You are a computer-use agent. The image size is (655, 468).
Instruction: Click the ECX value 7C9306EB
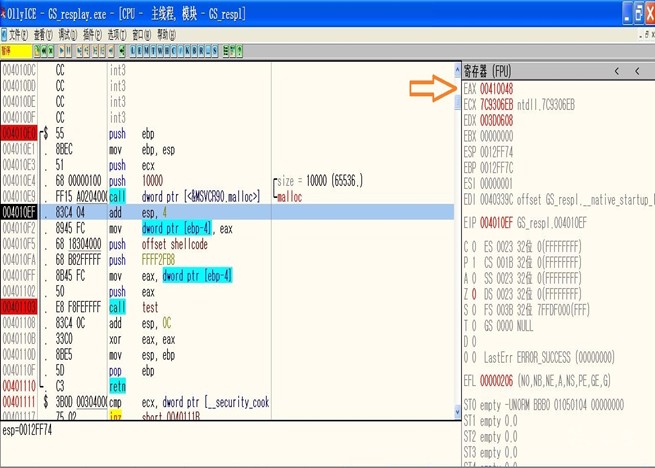(x=496, y=105)
